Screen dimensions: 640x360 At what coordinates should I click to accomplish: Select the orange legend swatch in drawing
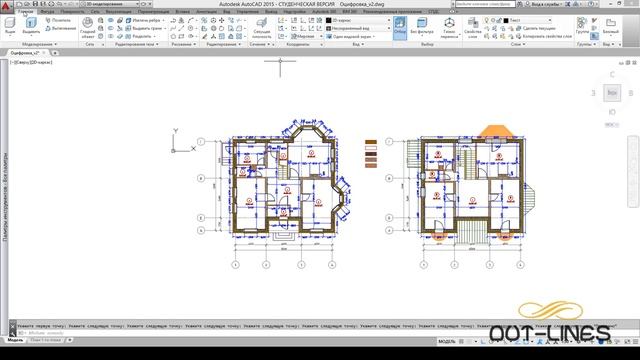pyautogui.click(x=371, y=142)
